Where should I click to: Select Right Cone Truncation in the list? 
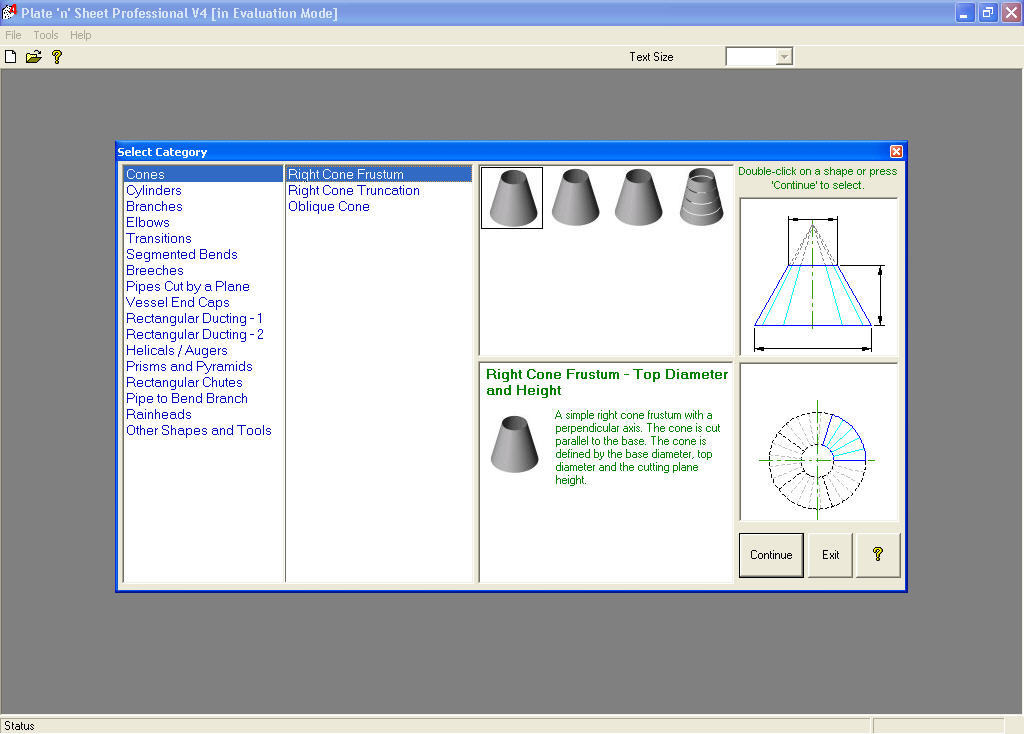pyautogui.click(x=354, y=190)
